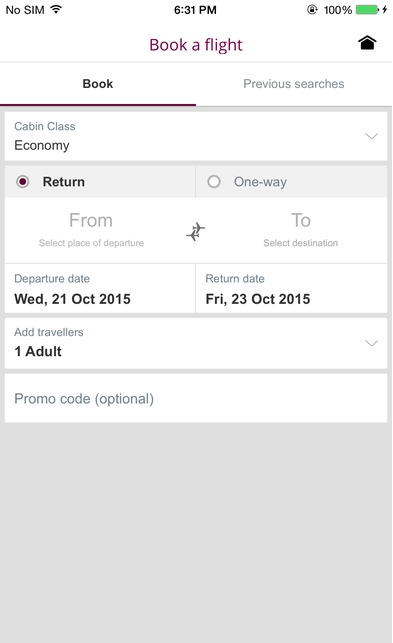Swap origin and destination with plane icon
This screenshot has width=393, height=643.
click(196, 231)
